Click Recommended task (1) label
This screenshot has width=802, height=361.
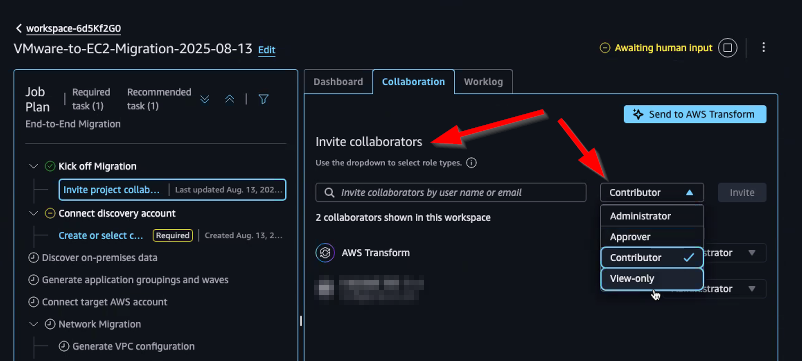(159, 99)
